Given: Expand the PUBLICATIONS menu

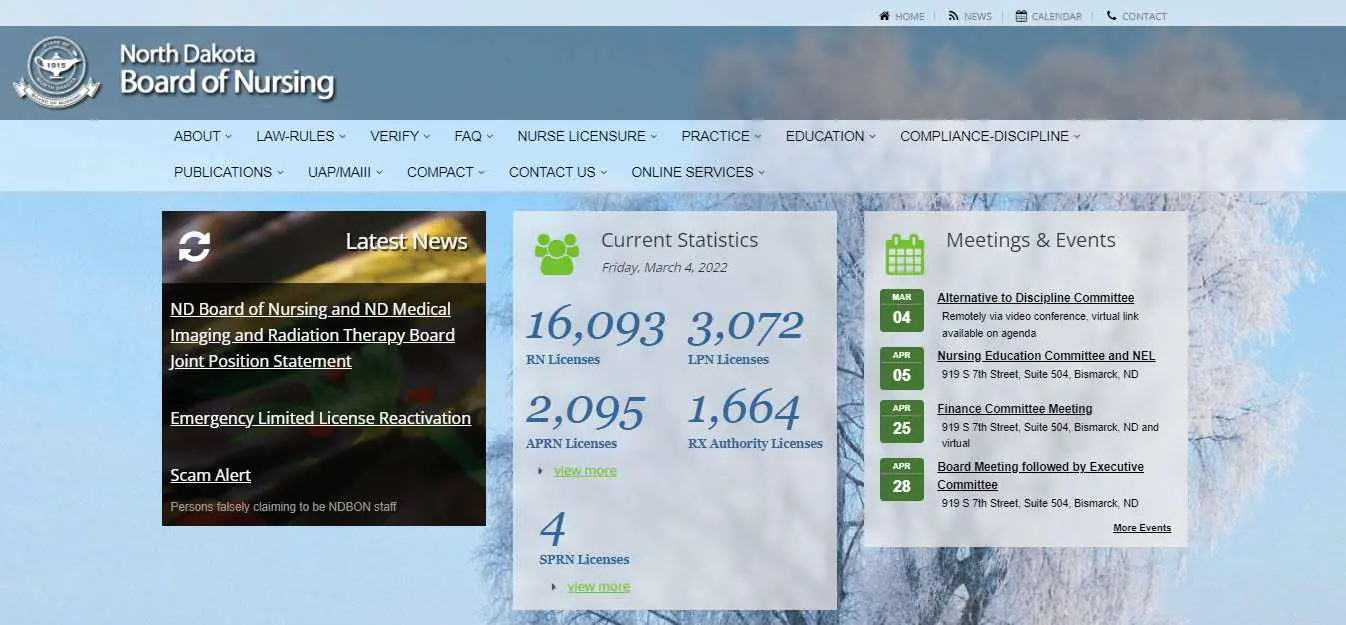Looking at the screenshot, I should 229,172.
